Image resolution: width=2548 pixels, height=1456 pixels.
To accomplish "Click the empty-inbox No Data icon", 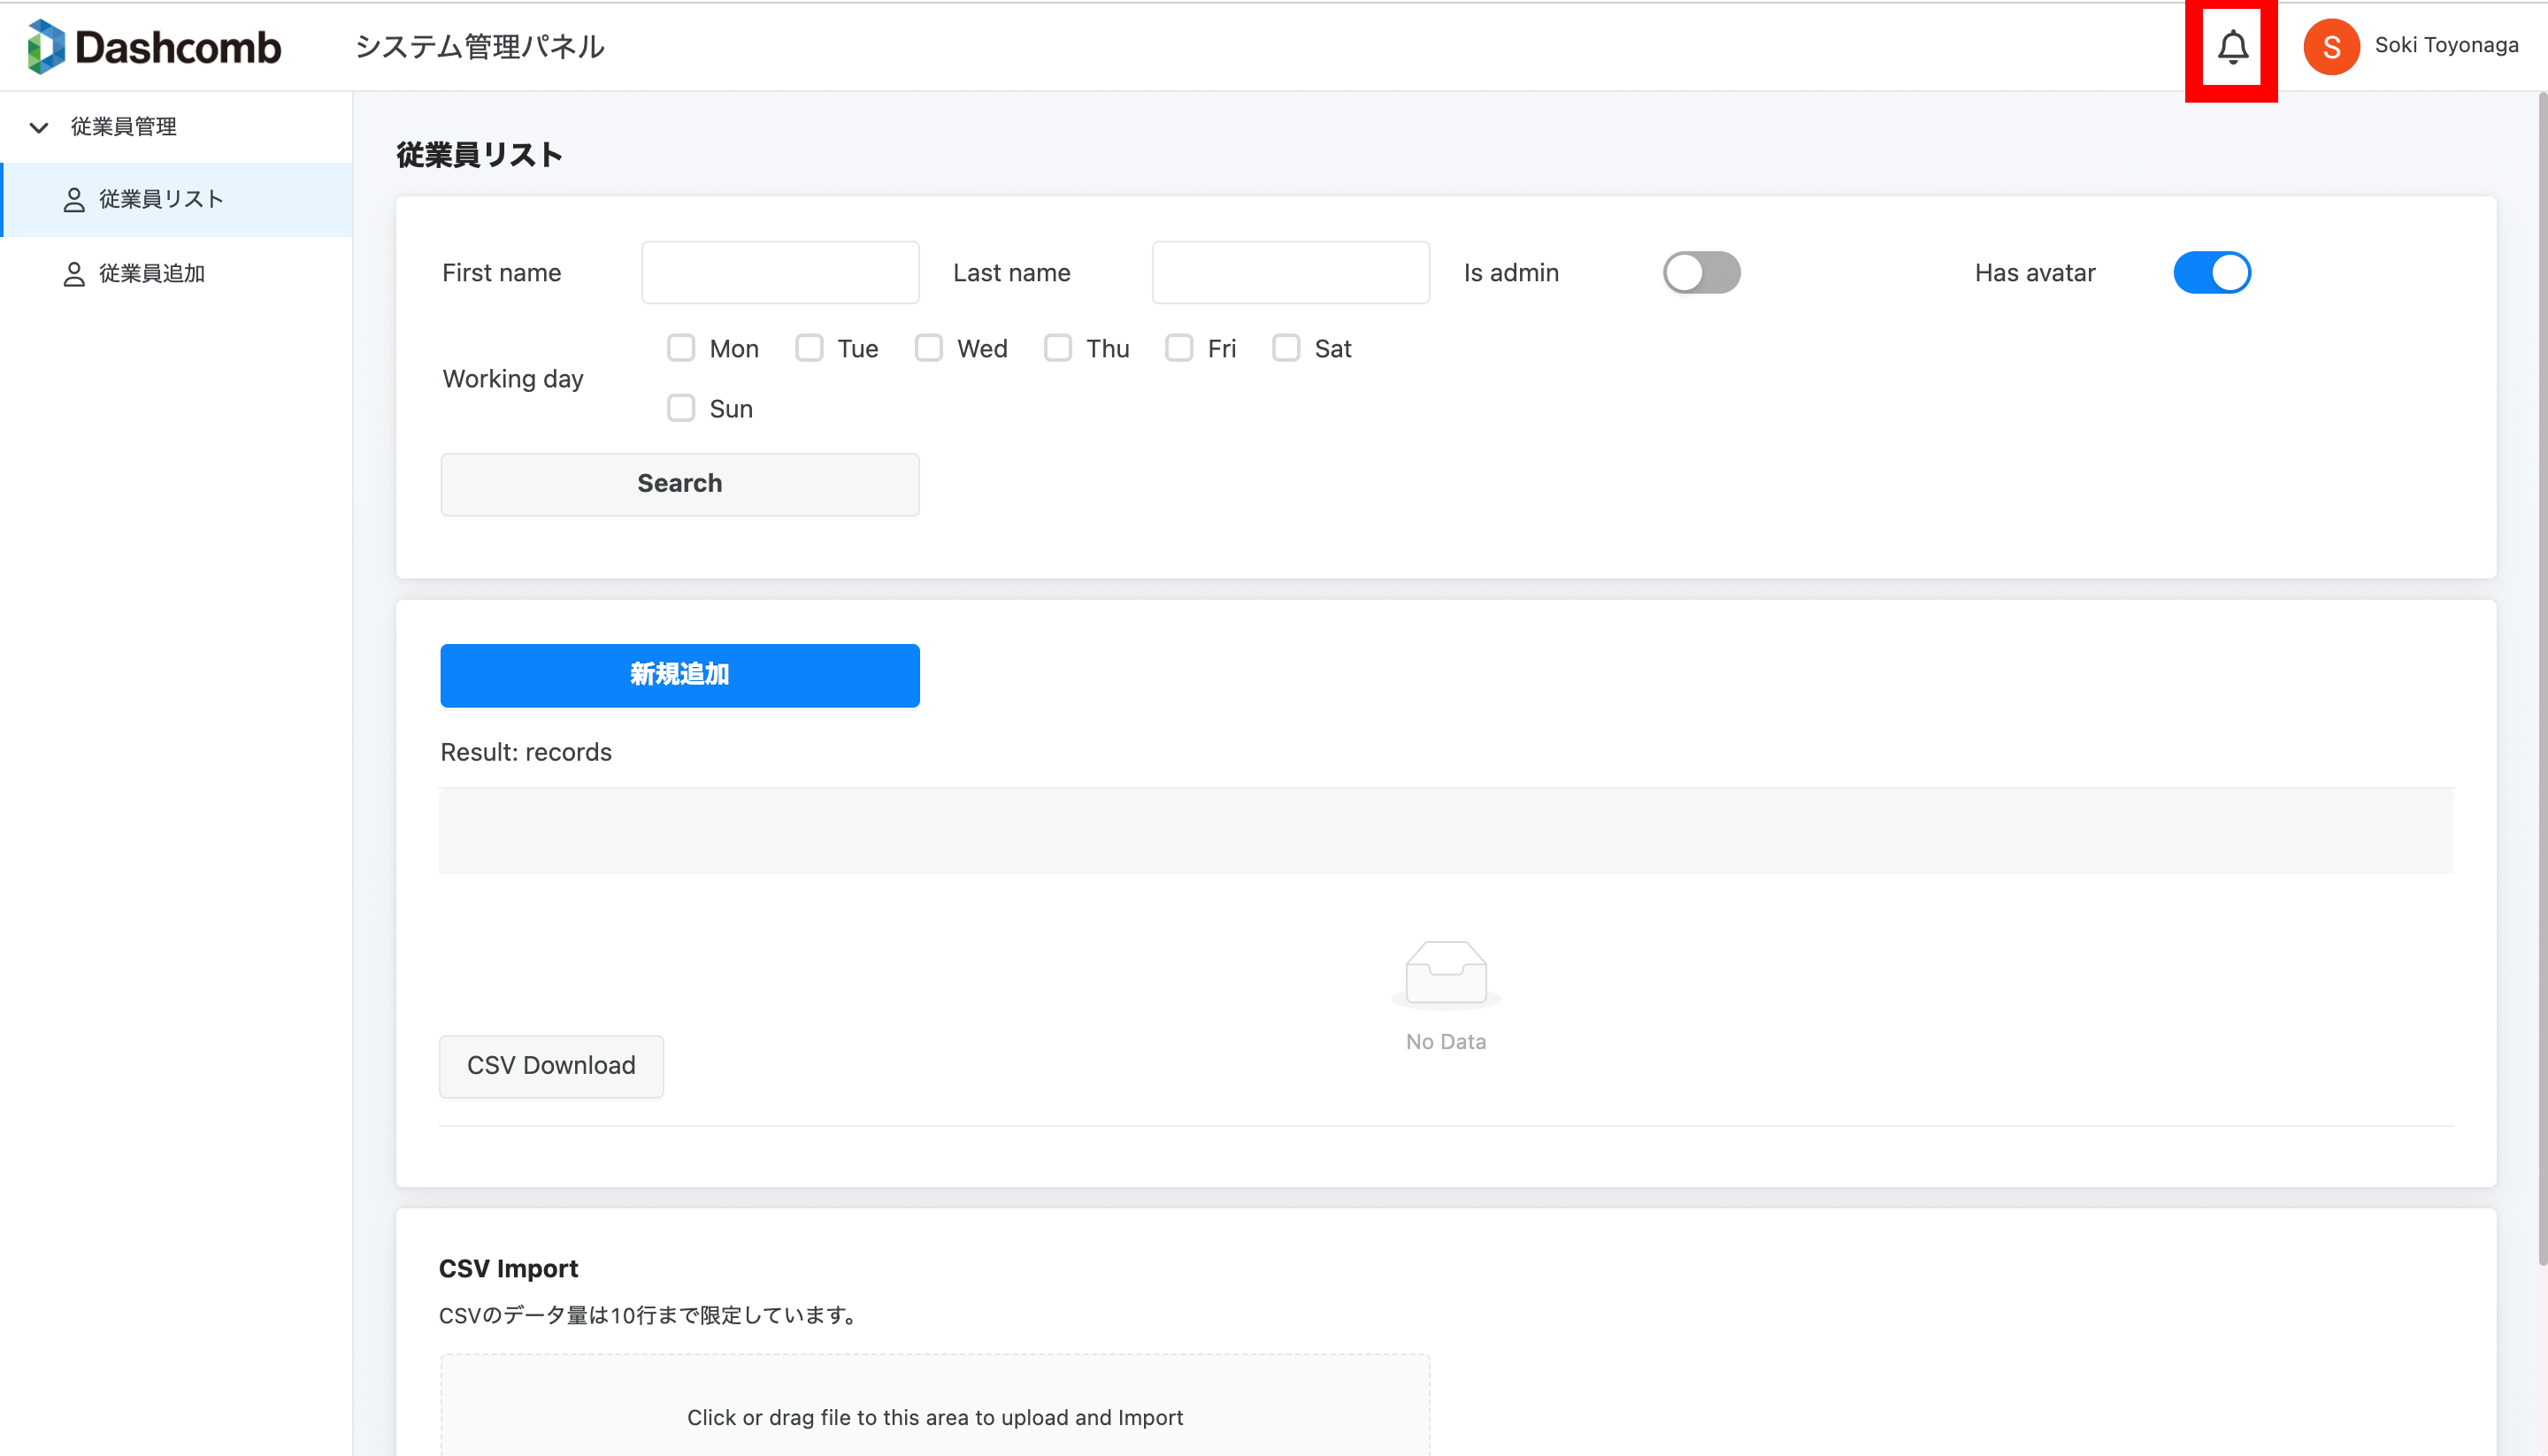I will (1445, 973).
